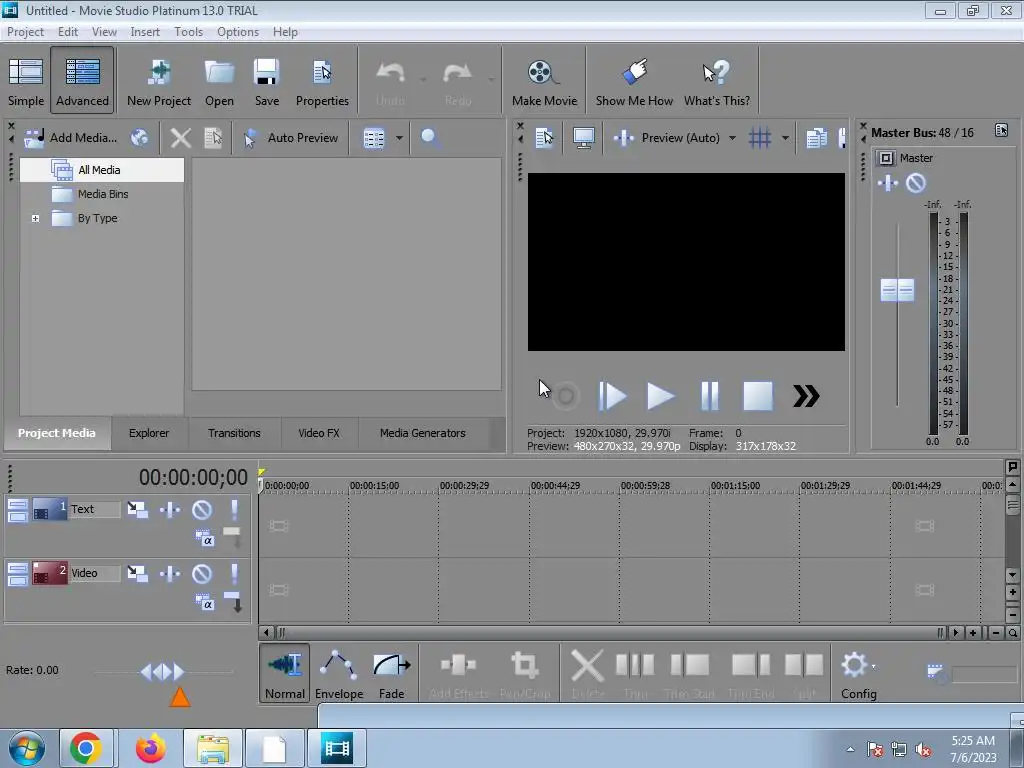Screen dimensions: 1024x768
Task: Save the current project
Action: (x=266, y=82)
